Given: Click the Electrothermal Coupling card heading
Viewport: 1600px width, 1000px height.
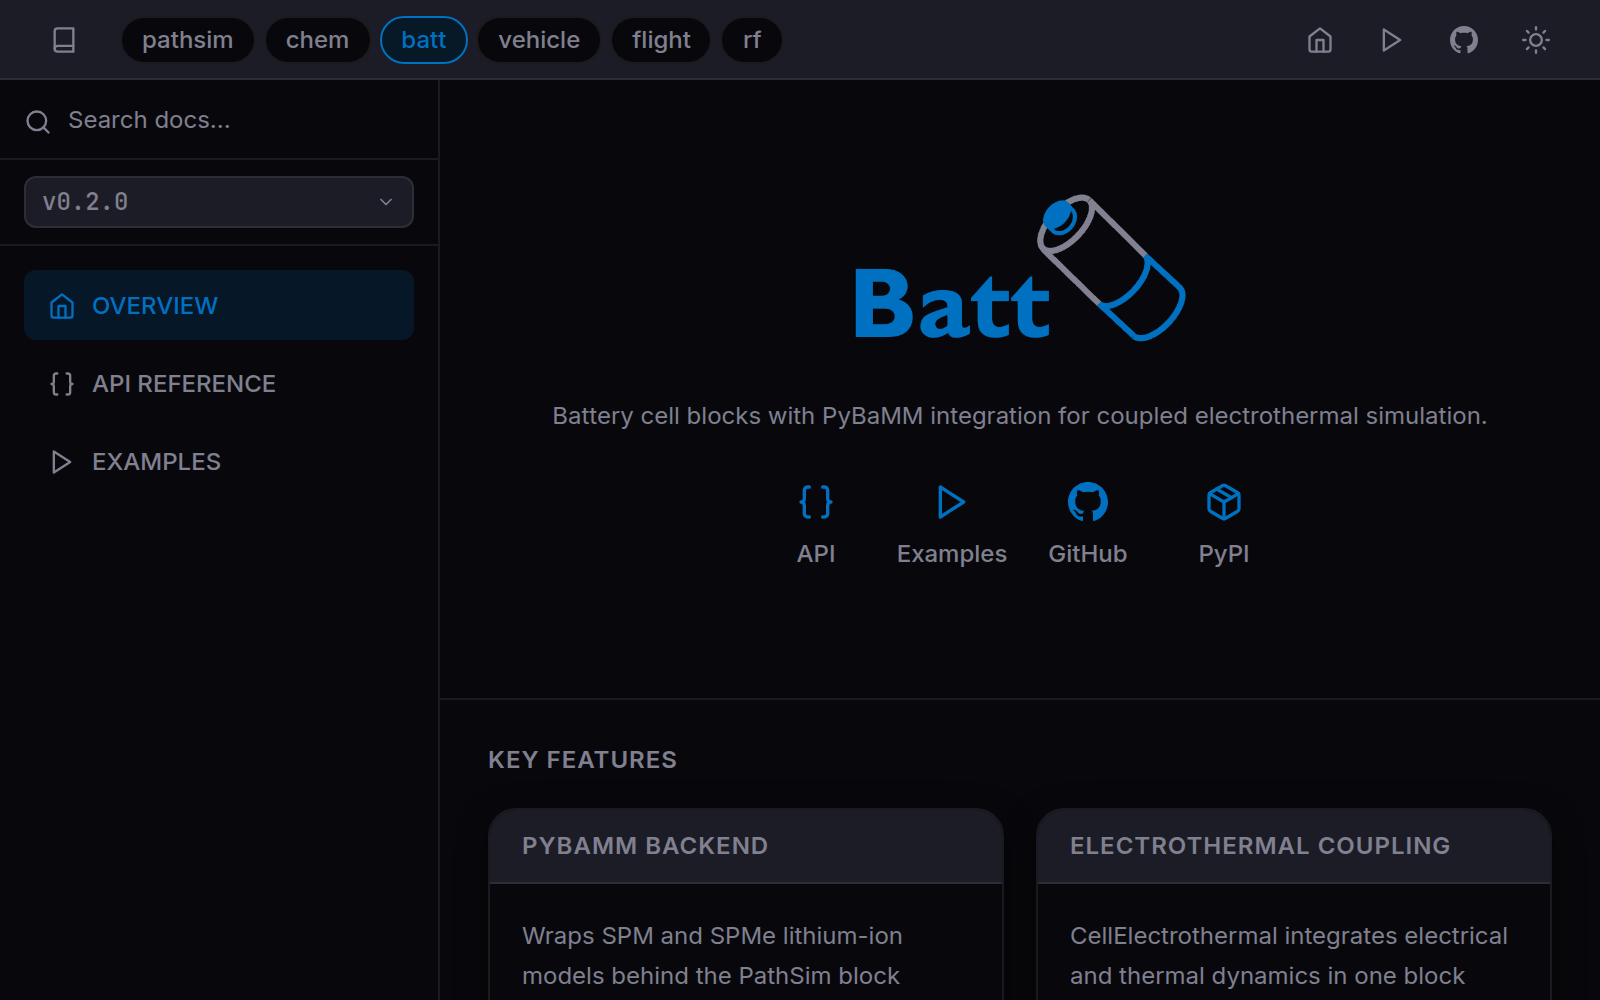Looking at the screenshot, I should pos(1260,846).
